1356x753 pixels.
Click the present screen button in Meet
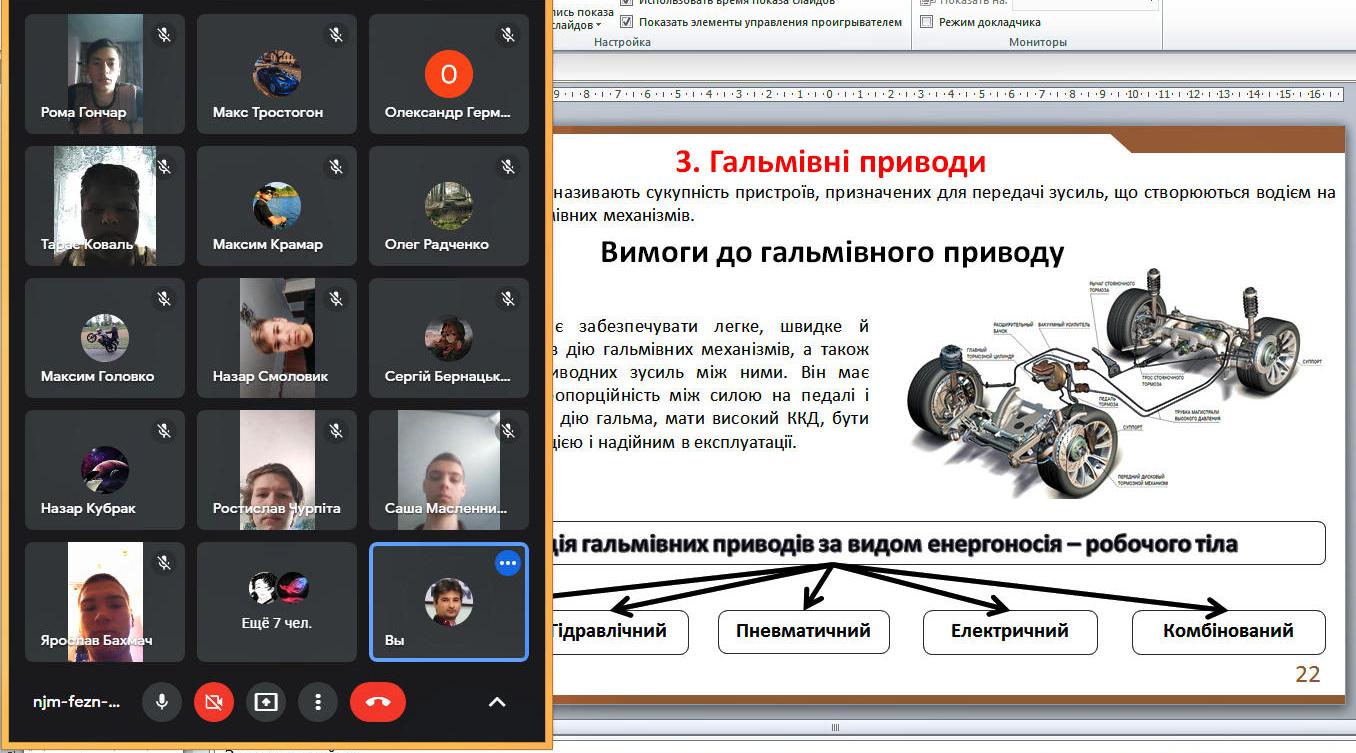tap(266, 702)
